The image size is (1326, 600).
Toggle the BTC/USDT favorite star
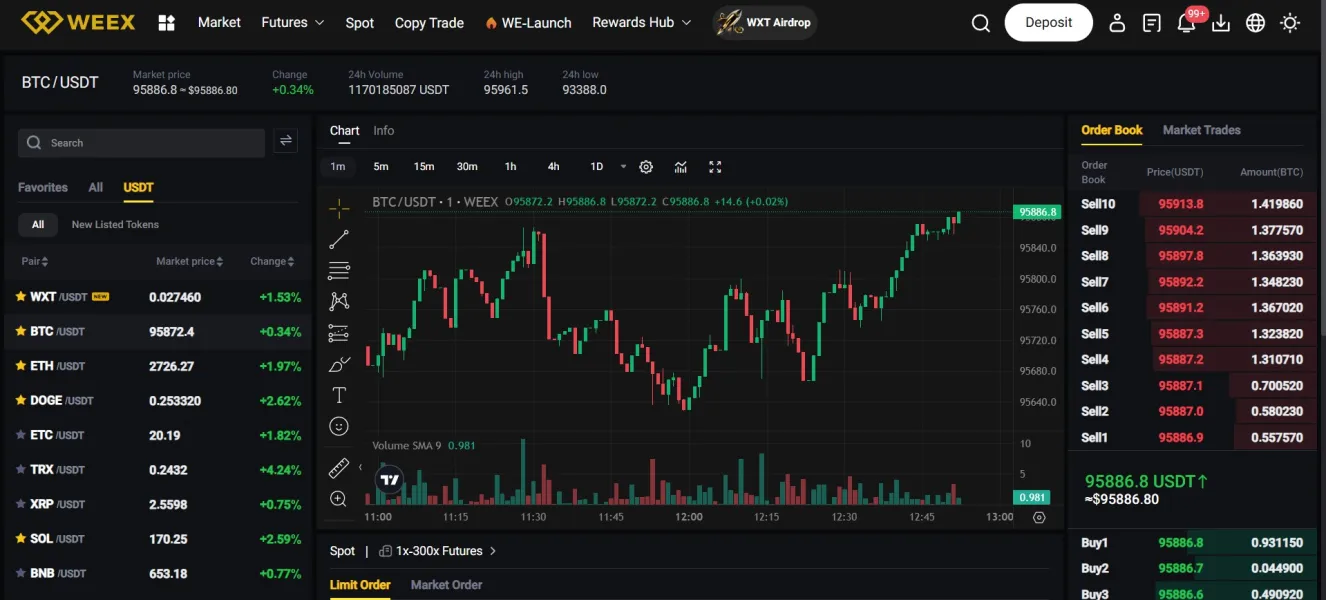coord(21,331)
